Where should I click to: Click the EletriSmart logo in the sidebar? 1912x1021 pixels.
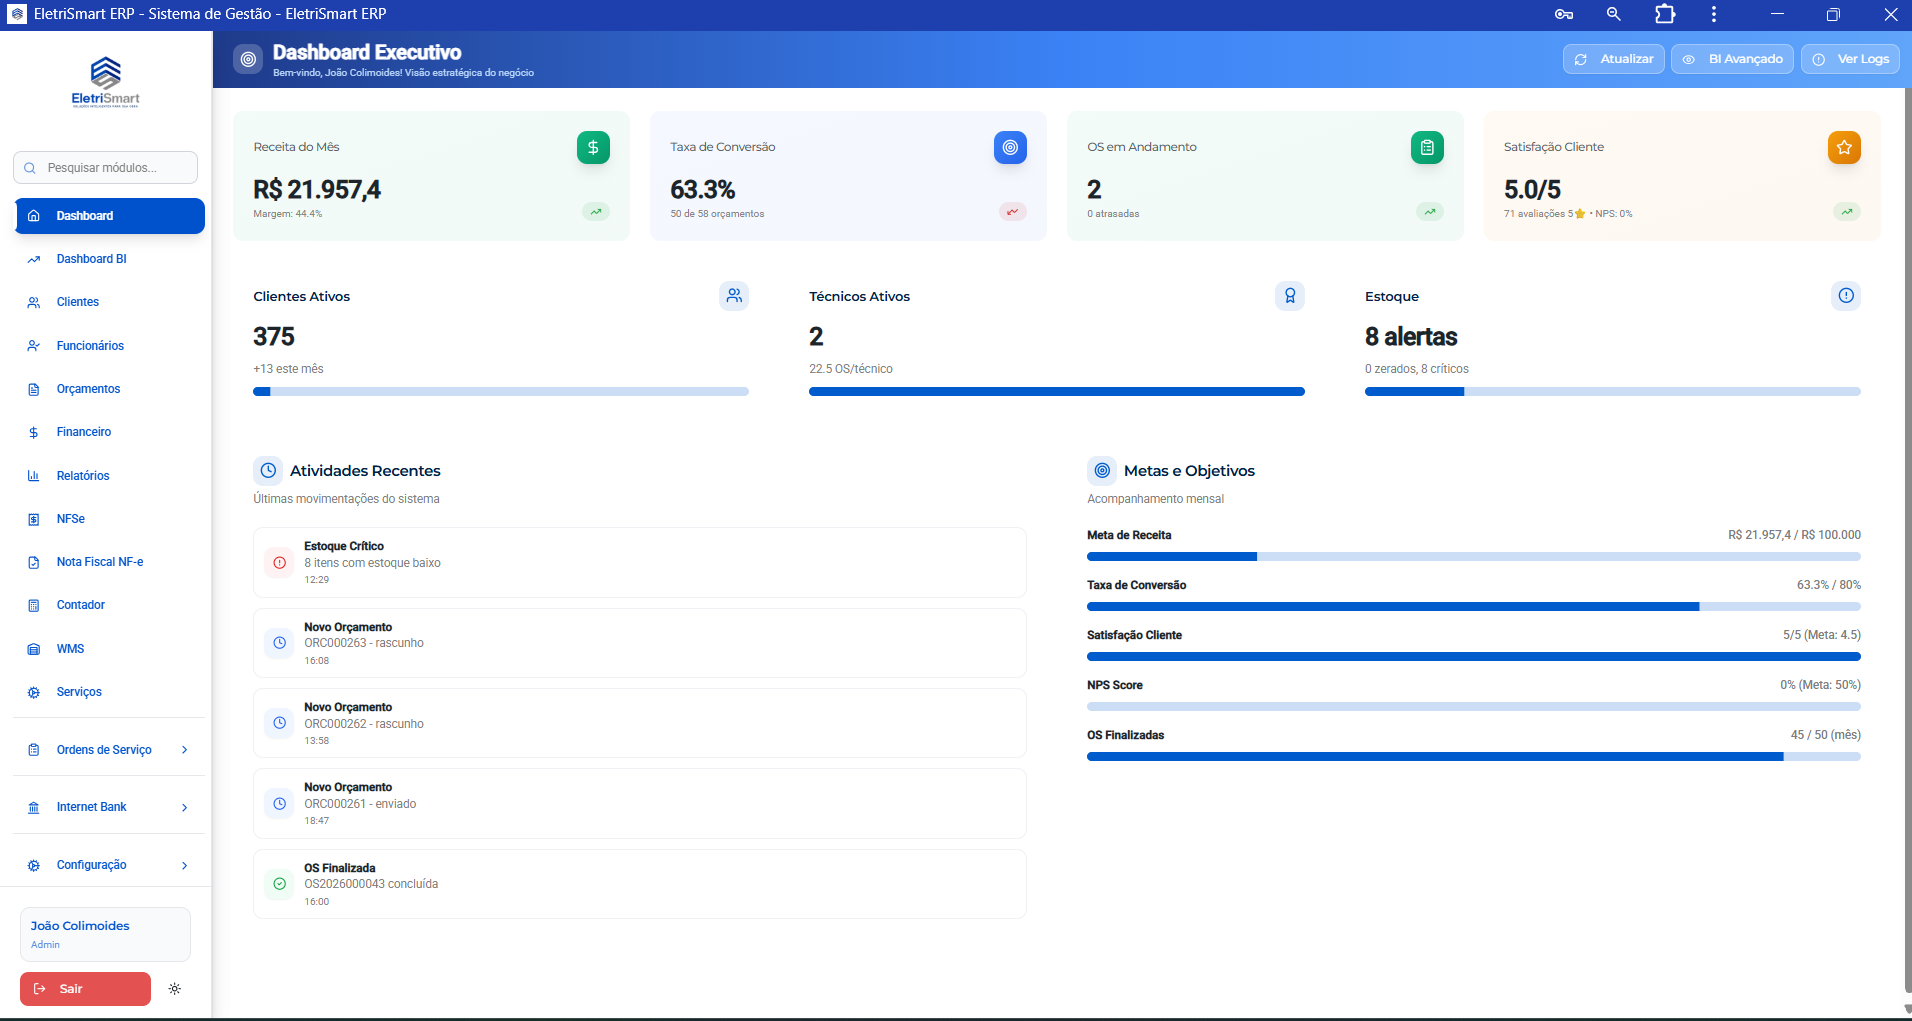pyautogui.click(x=105, y=82)
